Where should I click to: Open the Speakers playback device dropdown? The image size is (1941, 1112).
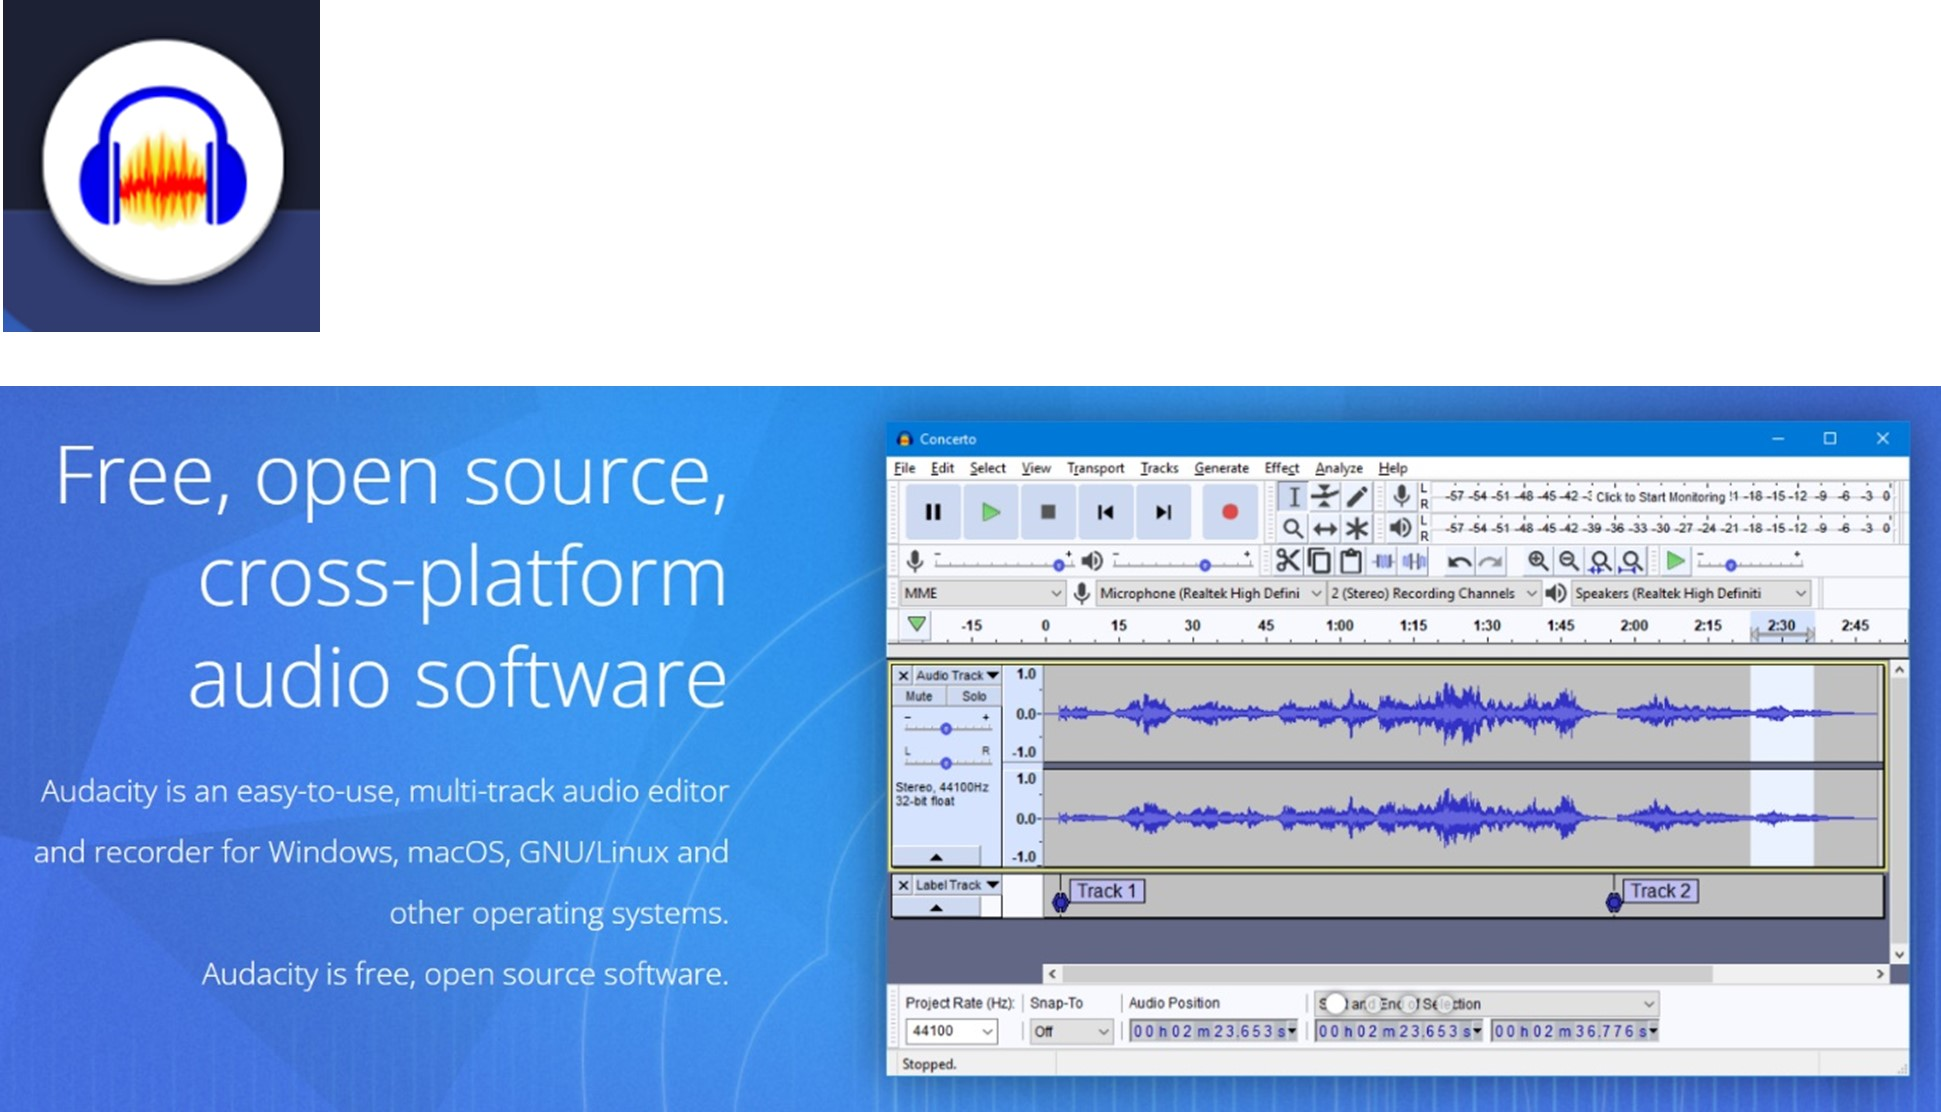[x=1691, y=593]
